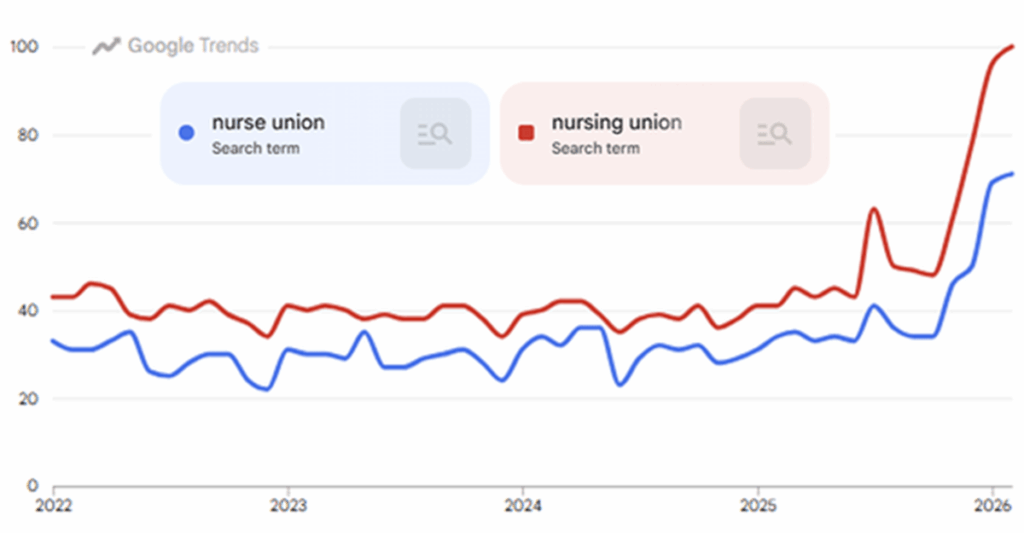
Task: Click the search icon in nursing union card
Action: point(774,133)
